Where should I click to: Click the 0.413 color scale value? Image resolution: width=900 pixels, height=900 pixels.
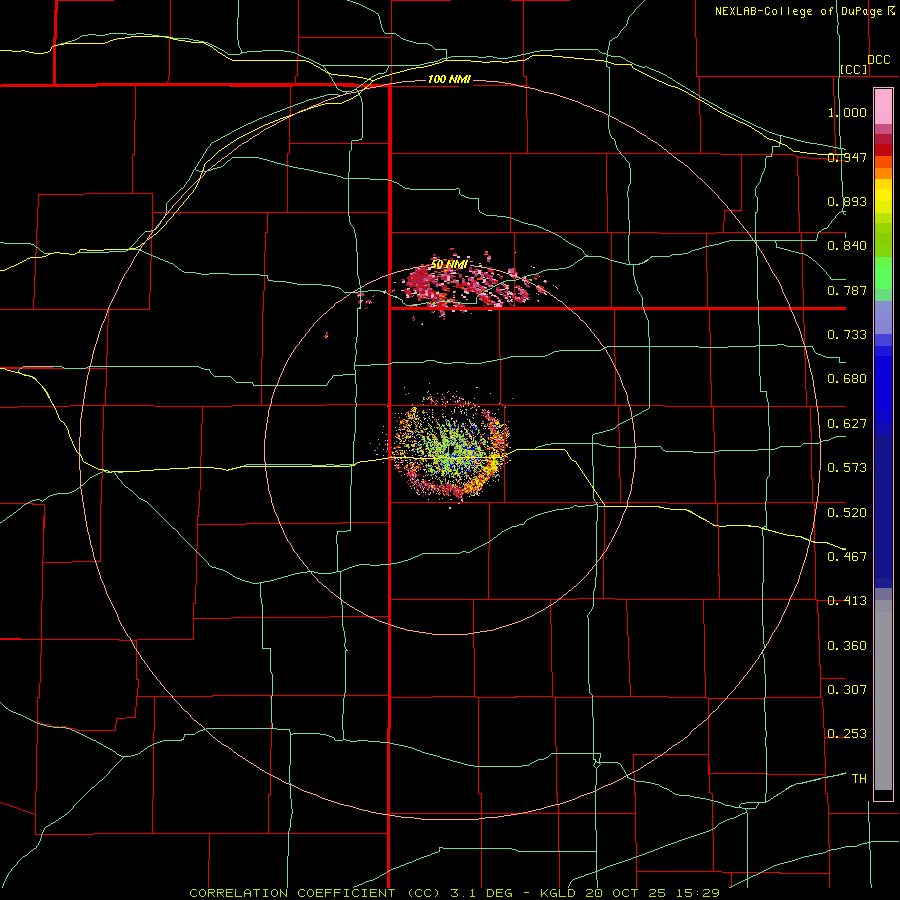[847, 600]
